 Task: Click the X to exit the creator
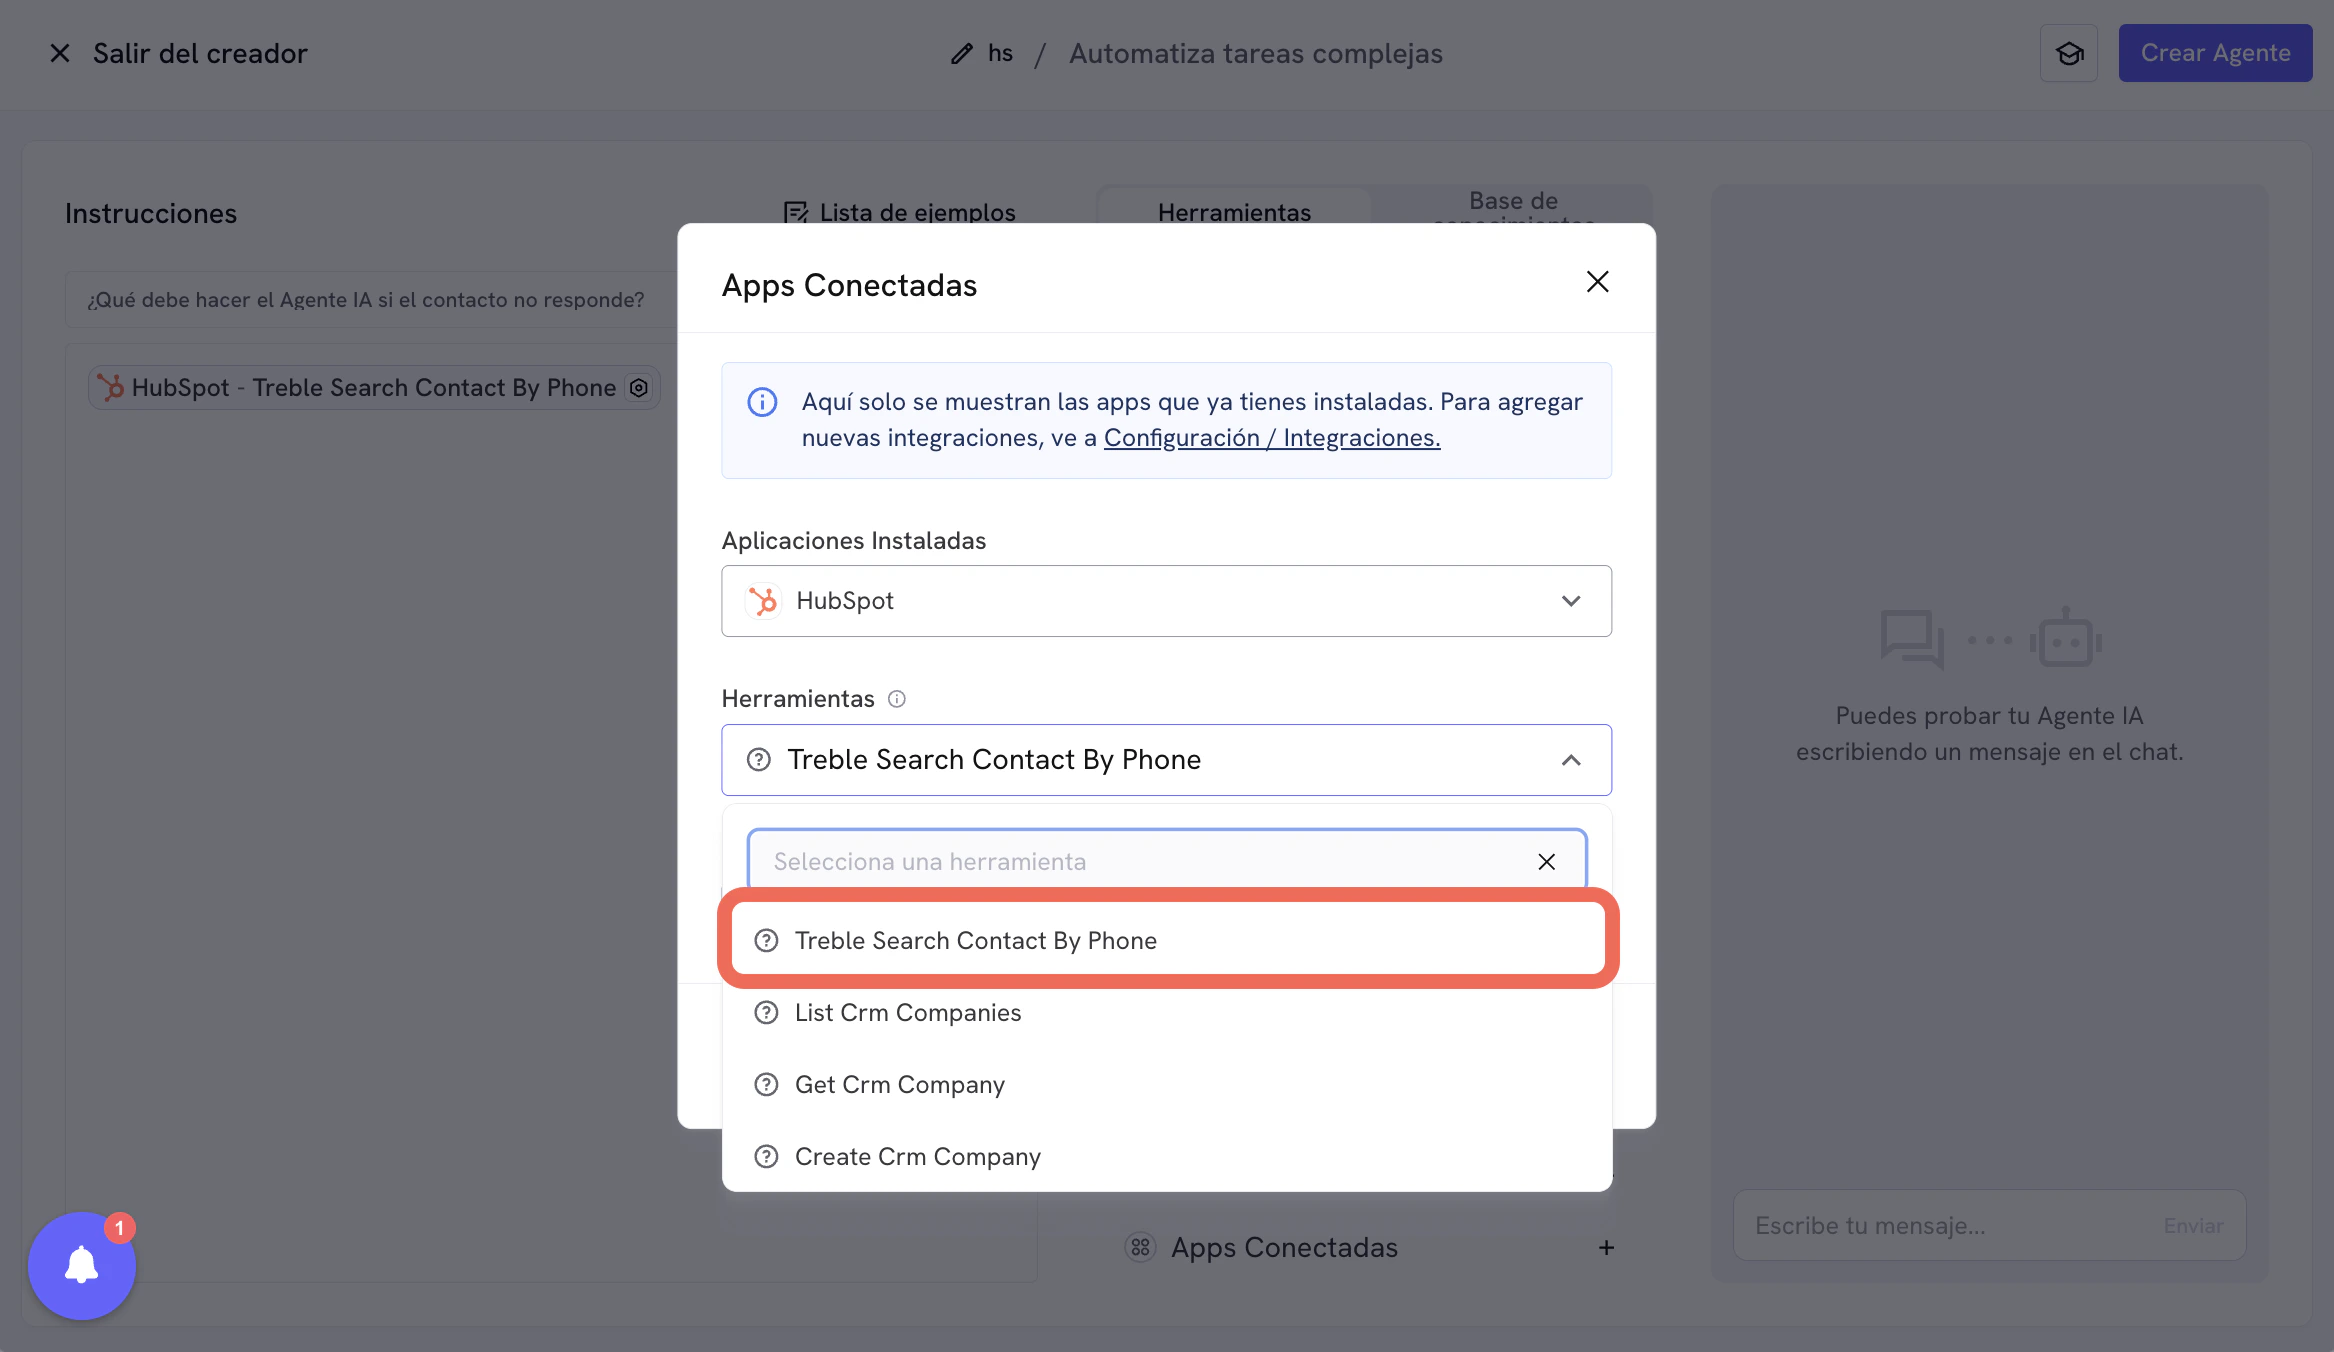pyautogui.click(x=60, y=53)
